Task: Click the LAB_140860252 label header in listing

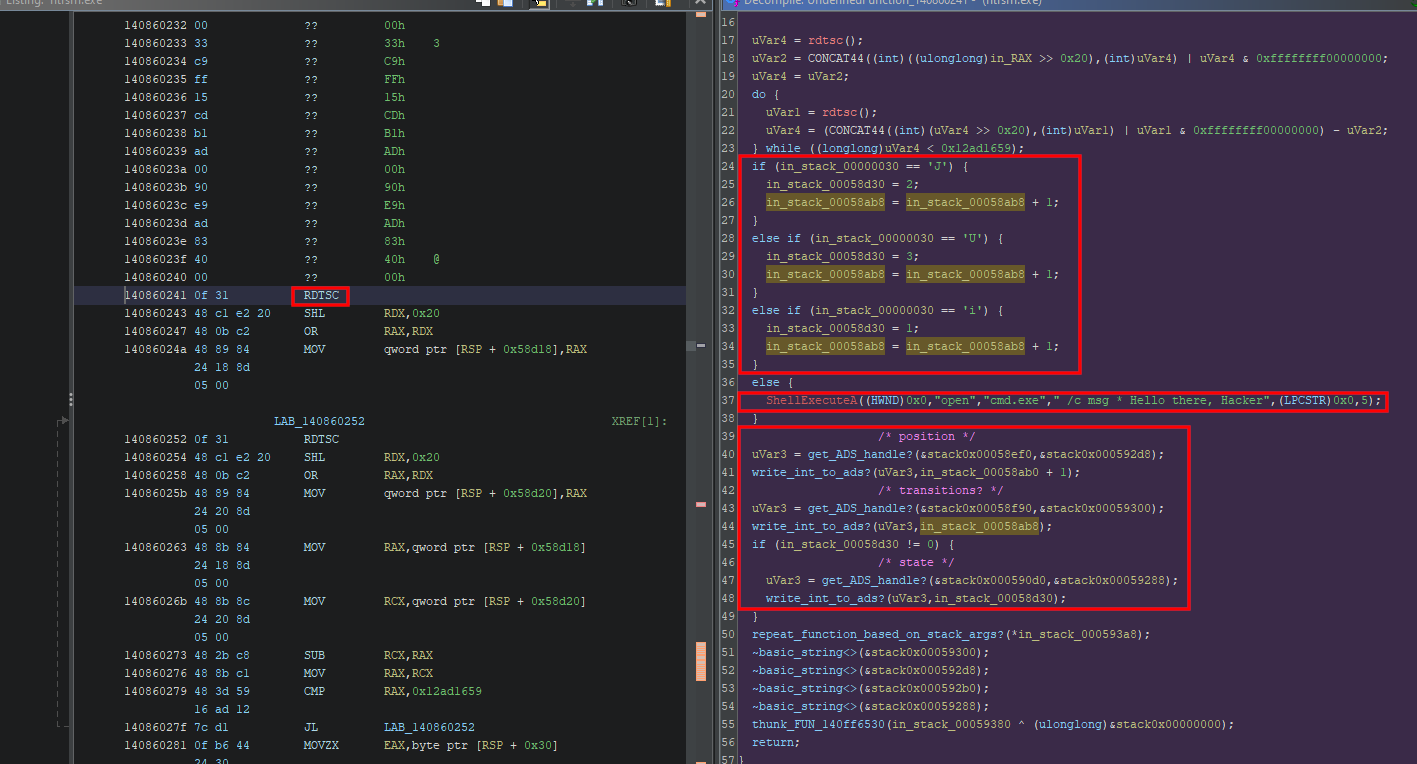Action: 319,422
